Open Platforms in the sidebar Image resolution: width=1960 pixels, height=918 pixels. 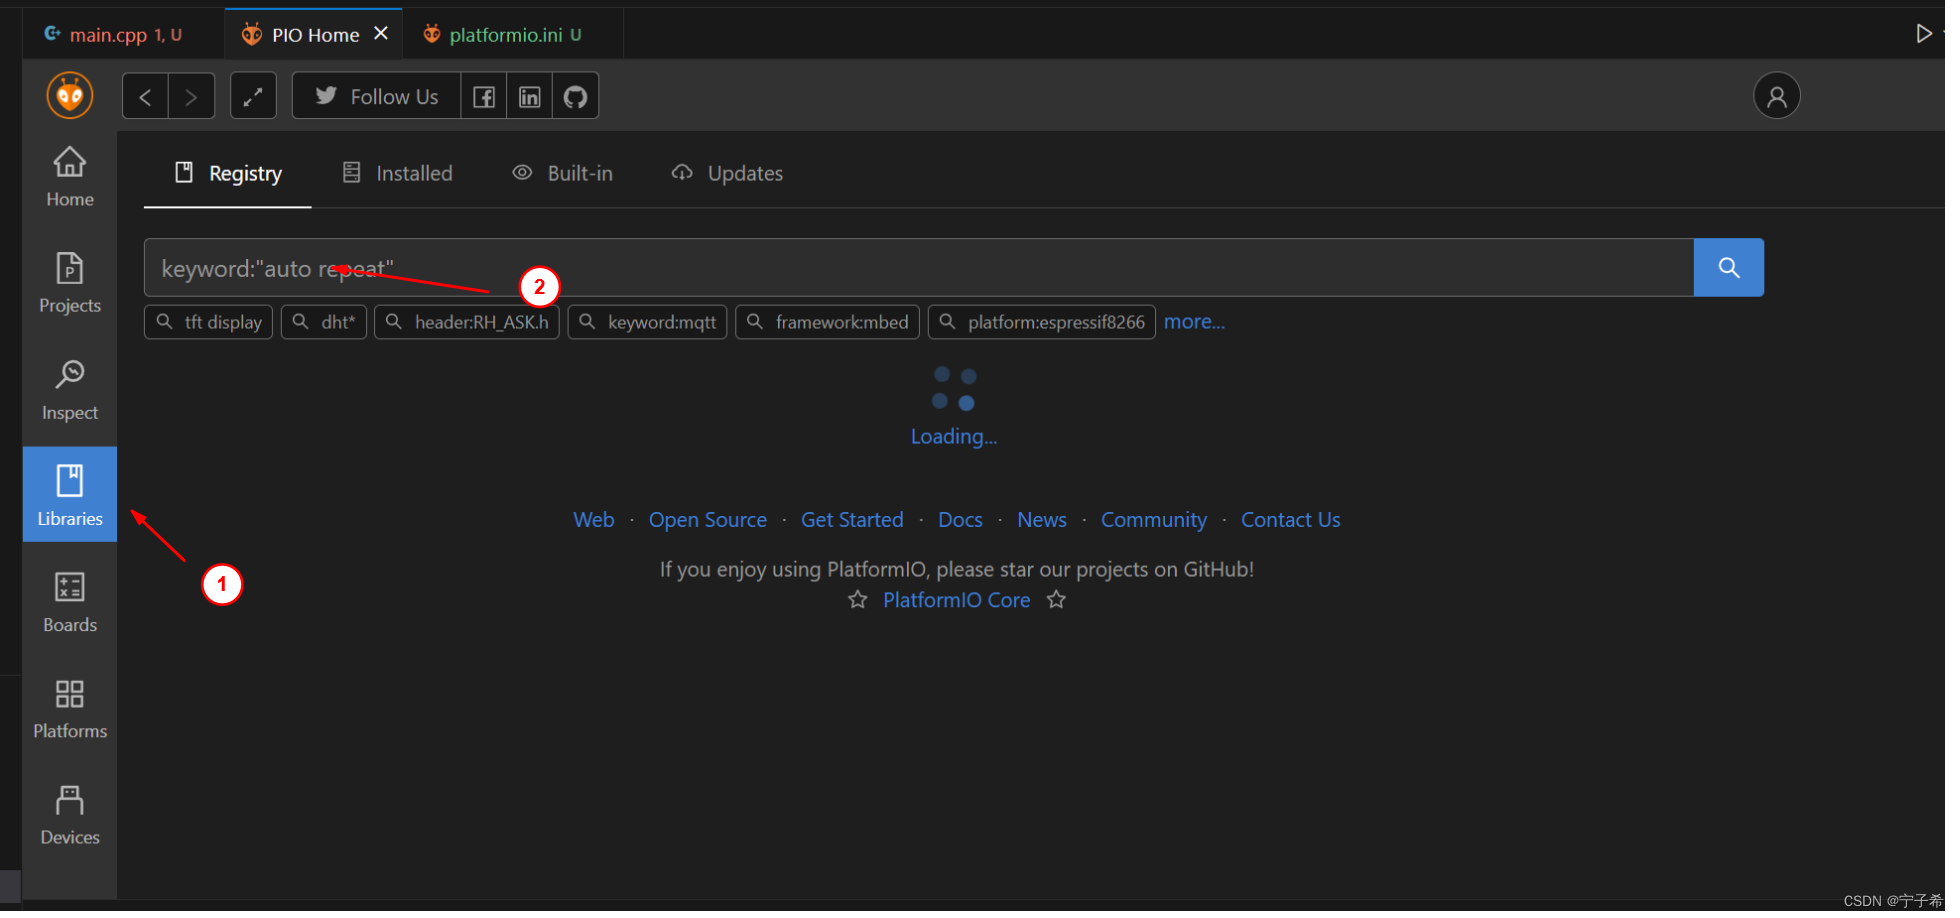coord(70,711)
